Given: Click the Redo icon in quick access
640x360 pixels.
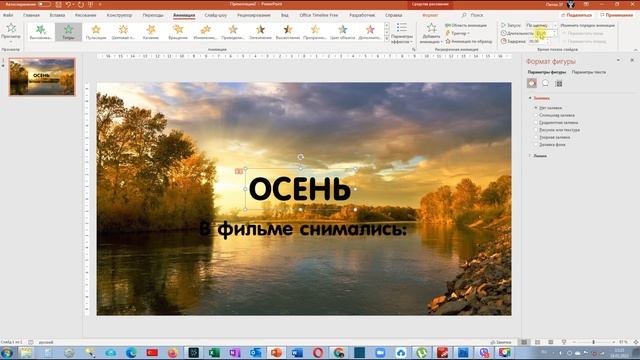Looking at the screenshot, I should [x=80, y=4].
